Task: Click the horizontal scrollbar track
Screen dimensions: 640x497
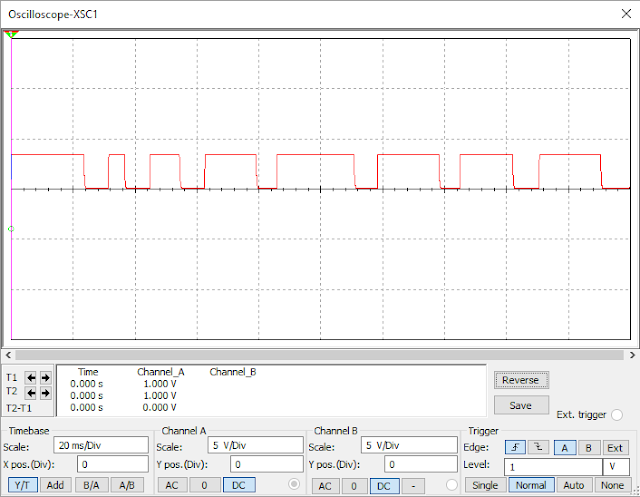Action: tap(320, 355)
